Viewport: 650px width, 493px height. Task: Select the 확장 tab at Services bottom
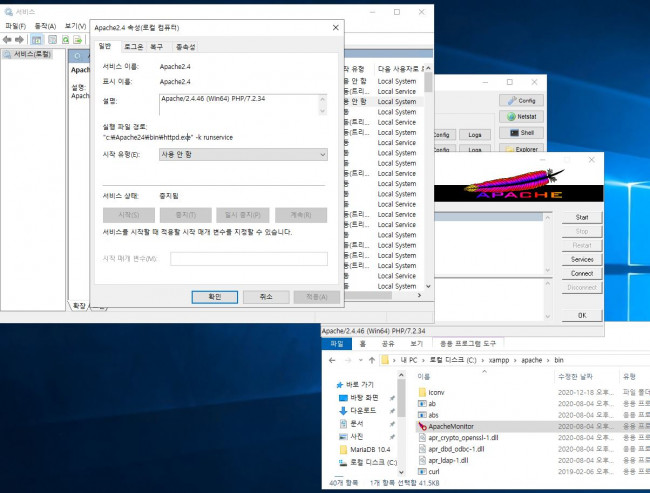click(79, 306)
